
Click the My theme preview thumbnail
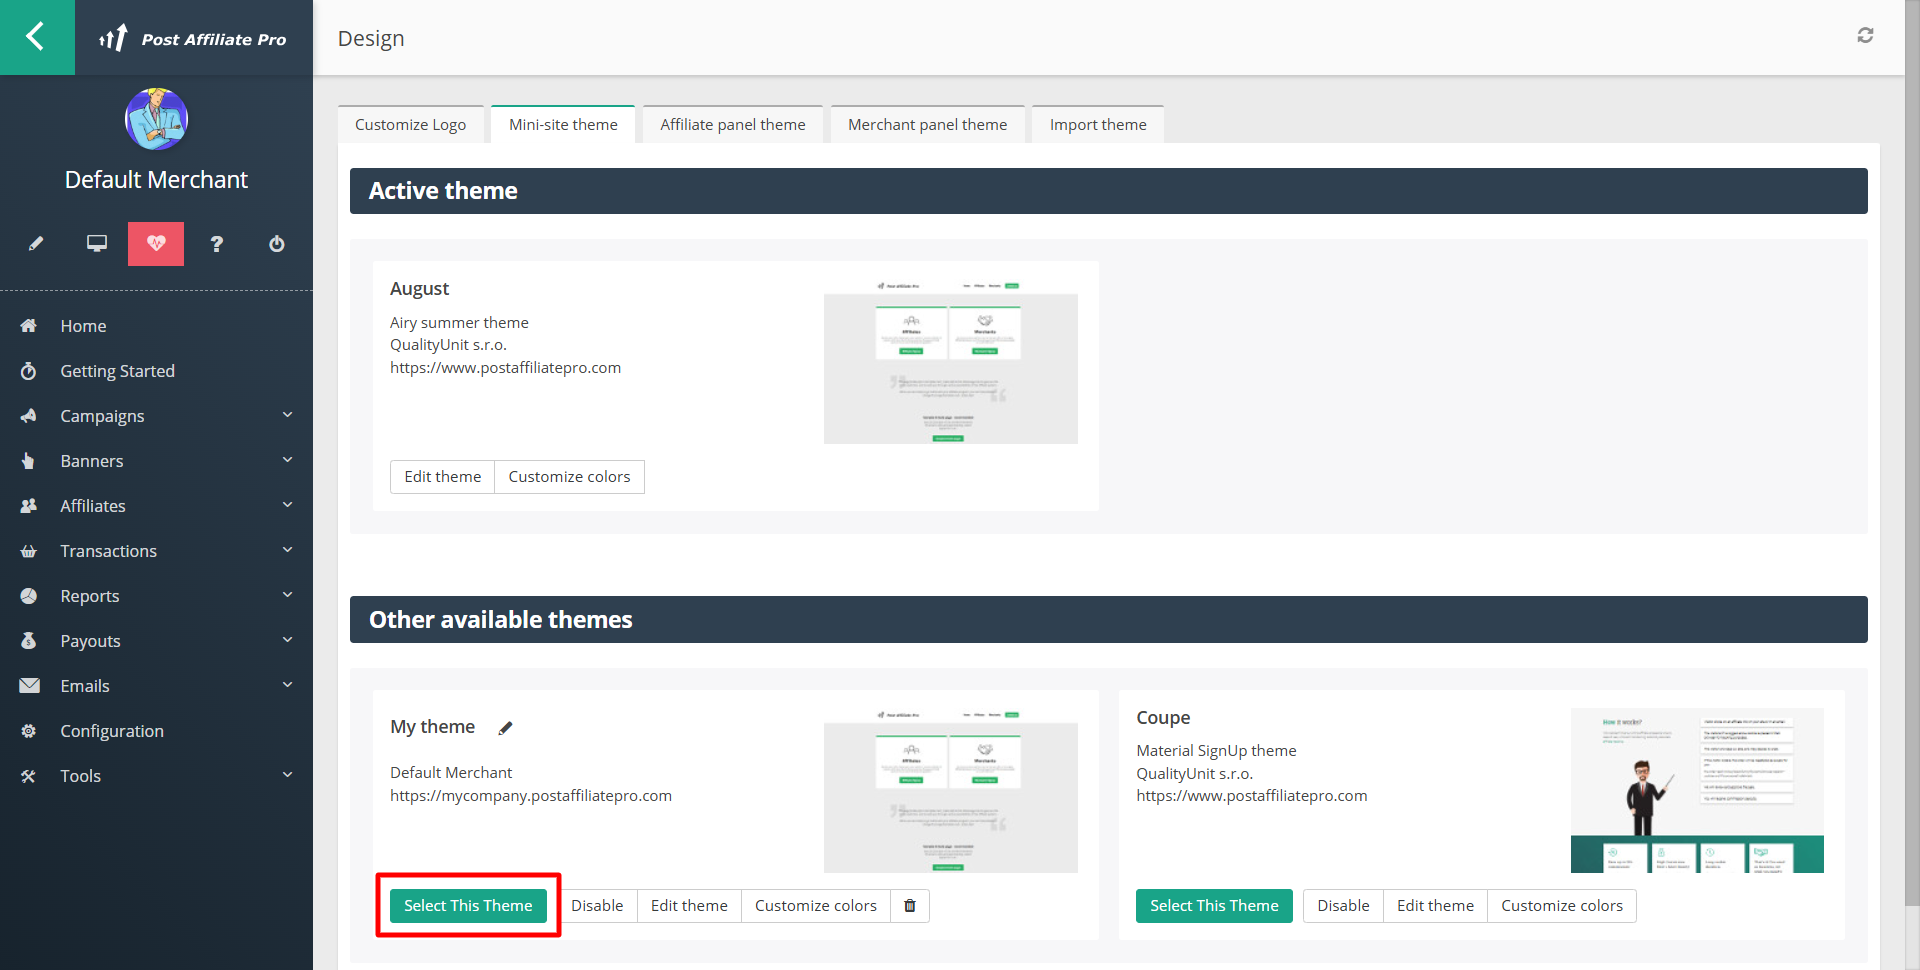(x=951, y=790)
